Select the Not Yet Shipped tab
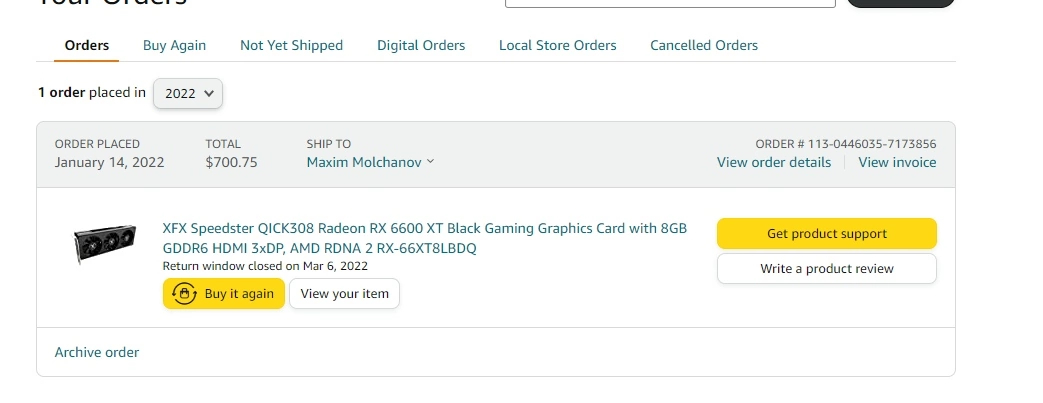Image resolution: width=1043 pixels, height=403 pixels. 291,45
